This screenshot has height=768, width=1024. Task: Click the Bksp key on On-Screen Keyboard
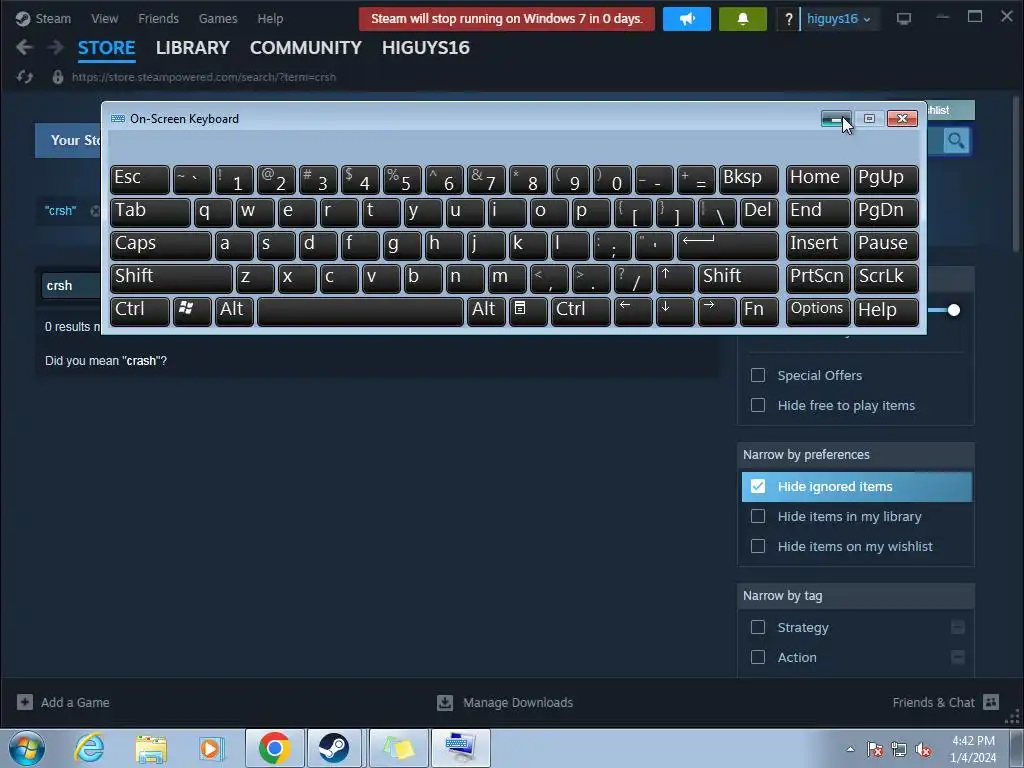(x=749, y=179)
